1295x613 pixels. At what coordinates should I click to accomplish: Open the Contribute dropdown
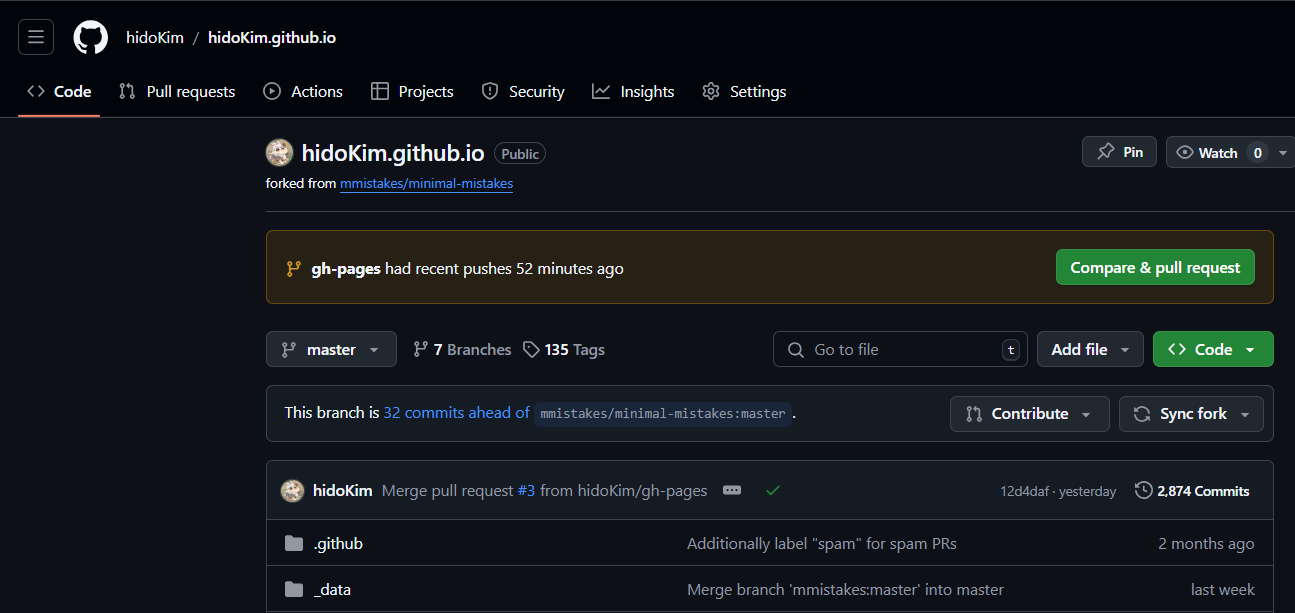click(x=1029, y=413)
